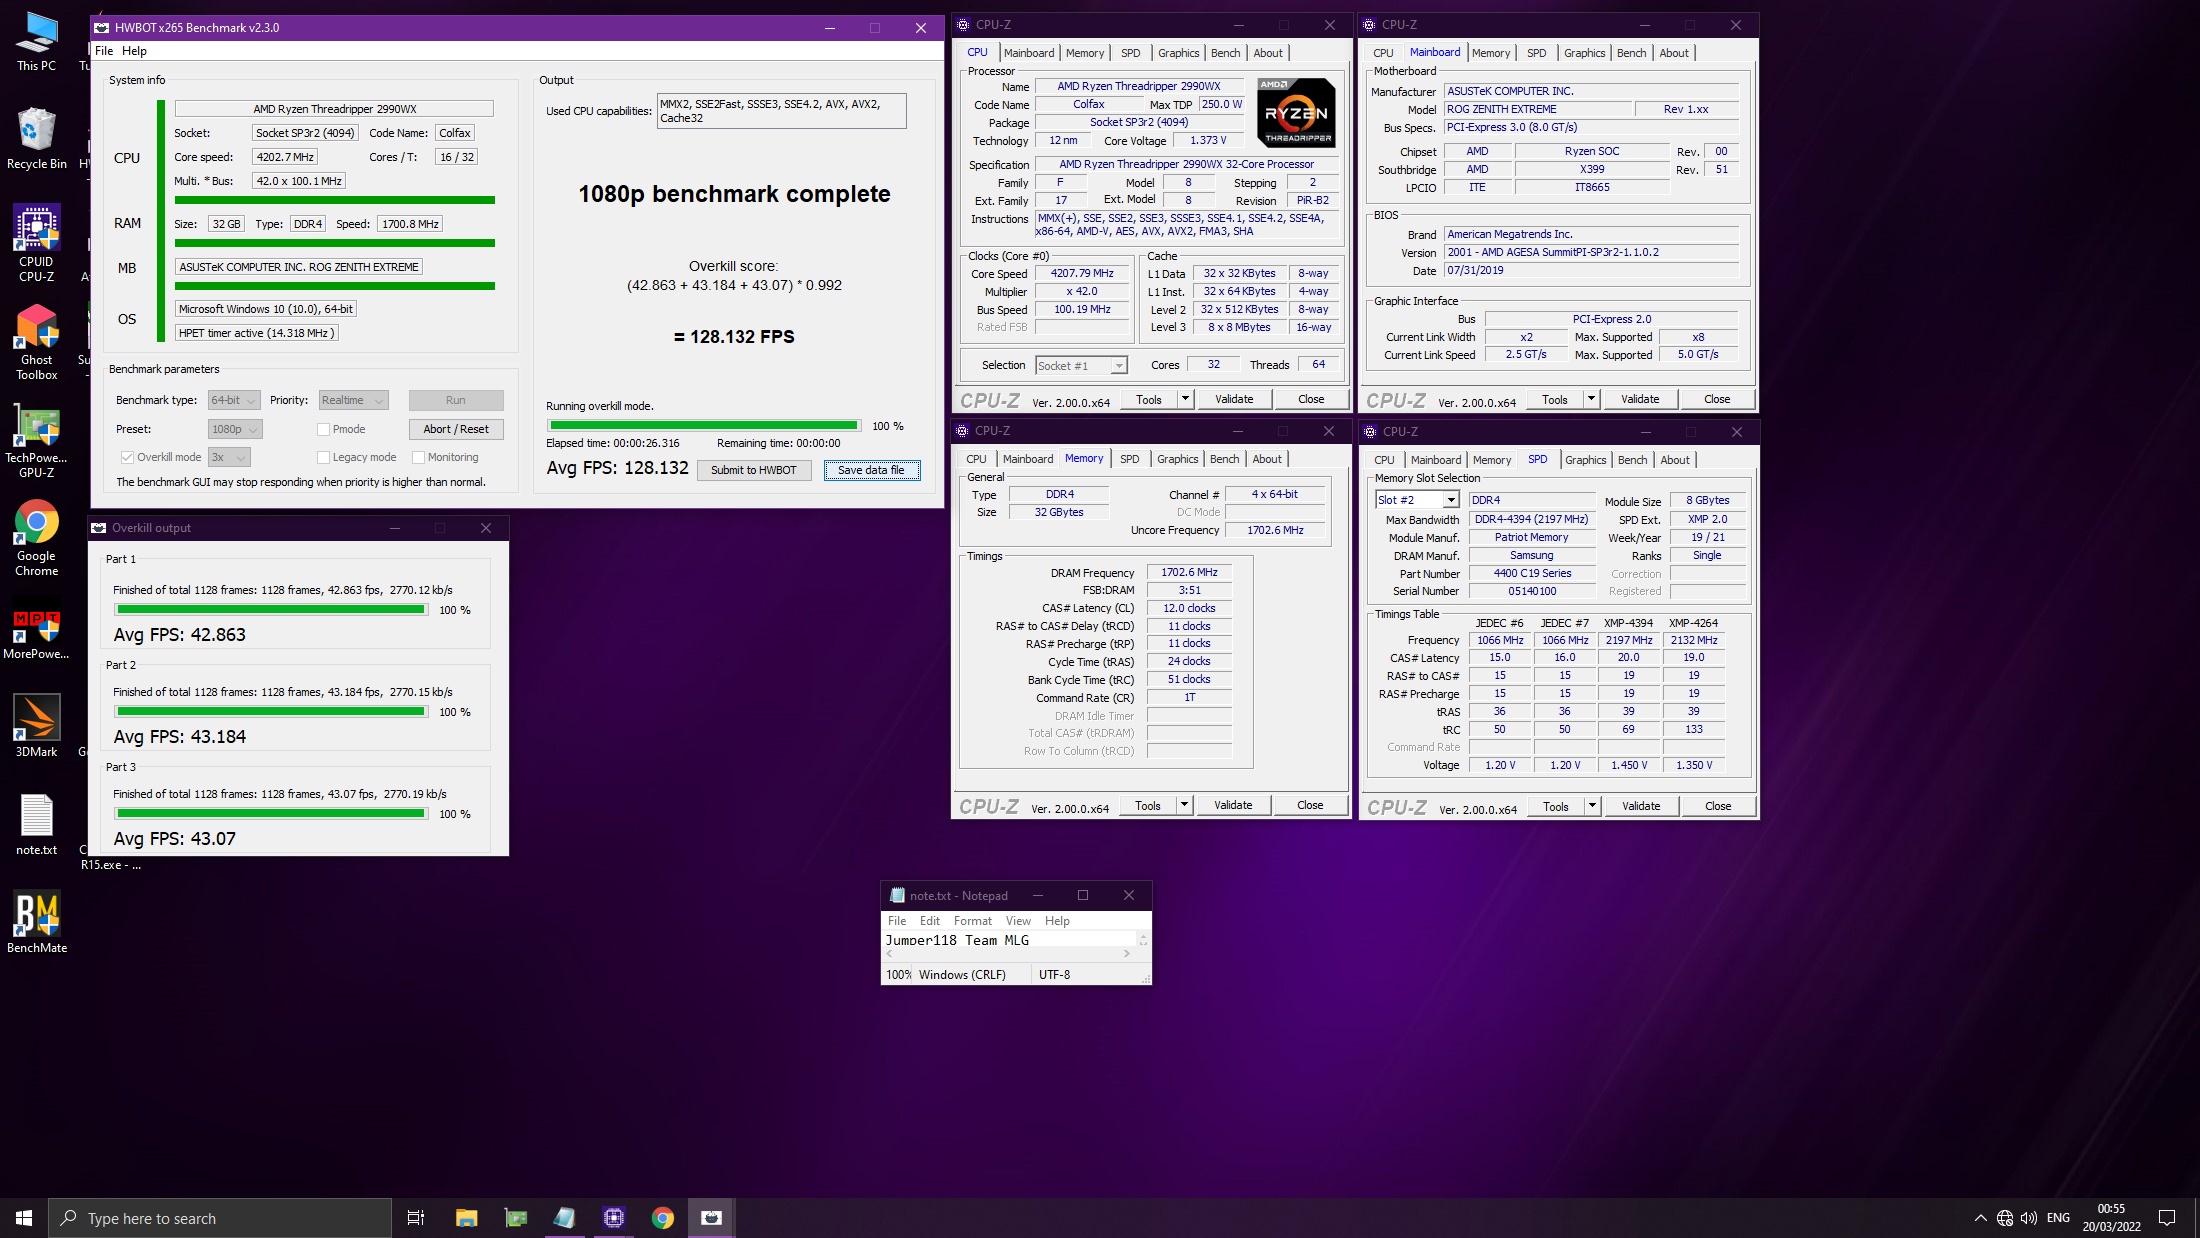The width and height of the screenshot is (2200, 1238).
Task: Click CPU-Z icon on taskbar
Action: pos(613,1217)
